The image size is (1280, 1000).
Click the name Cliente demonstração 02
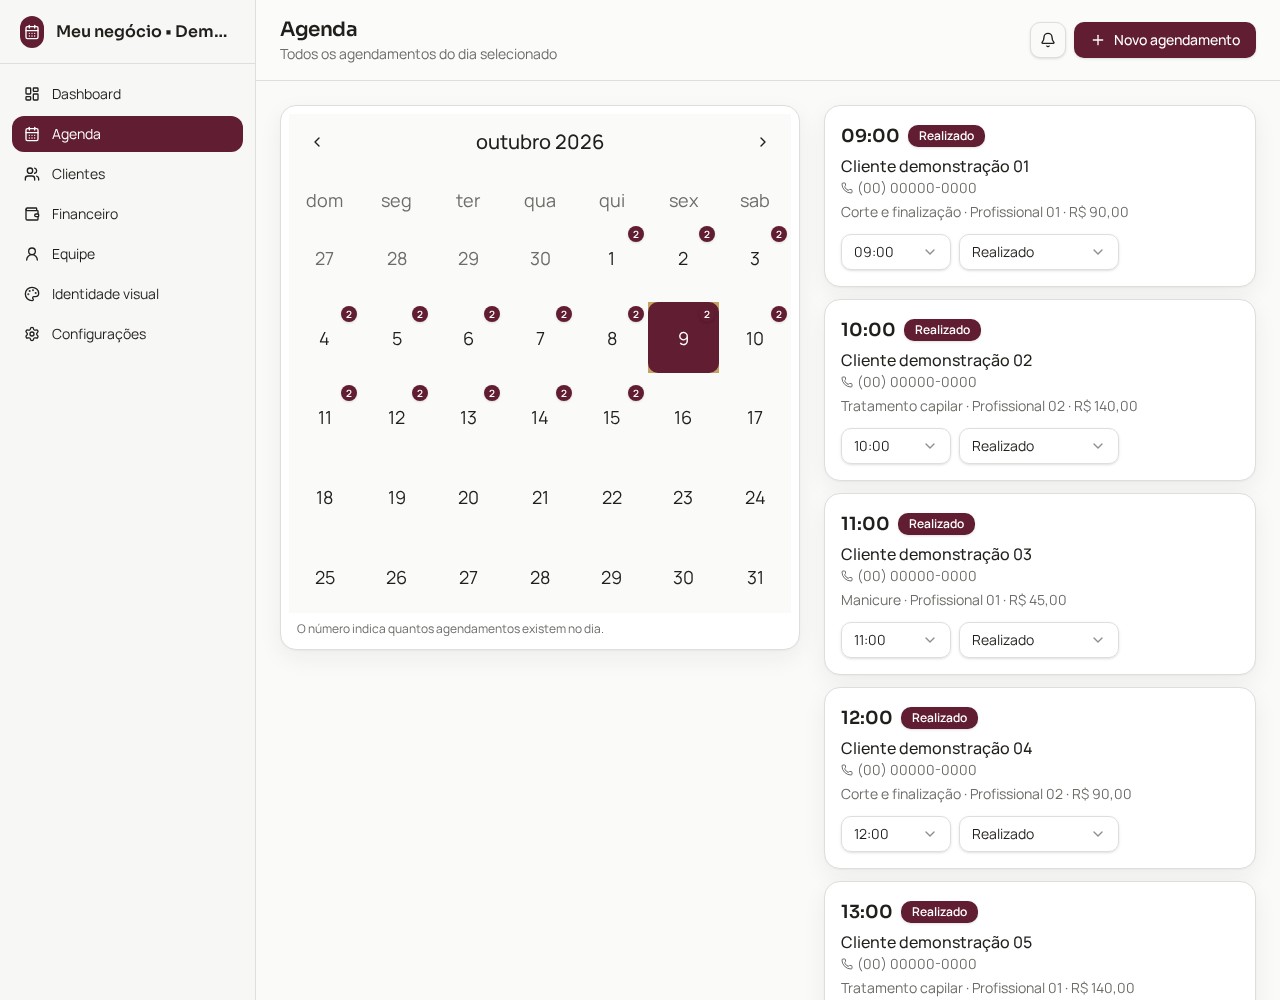[936, 360]
